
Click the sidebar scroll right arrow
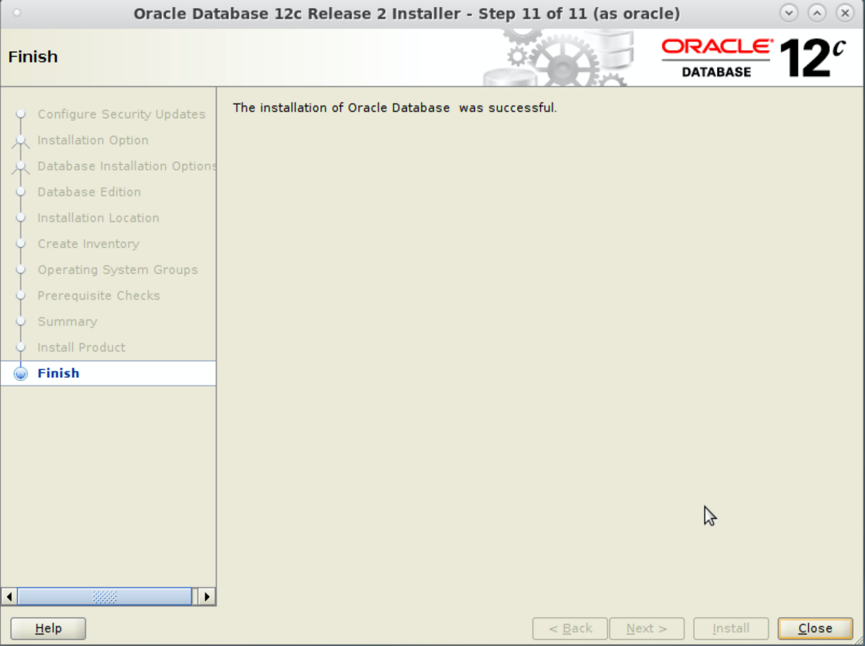pyautogui.click(x=207, y=596)
